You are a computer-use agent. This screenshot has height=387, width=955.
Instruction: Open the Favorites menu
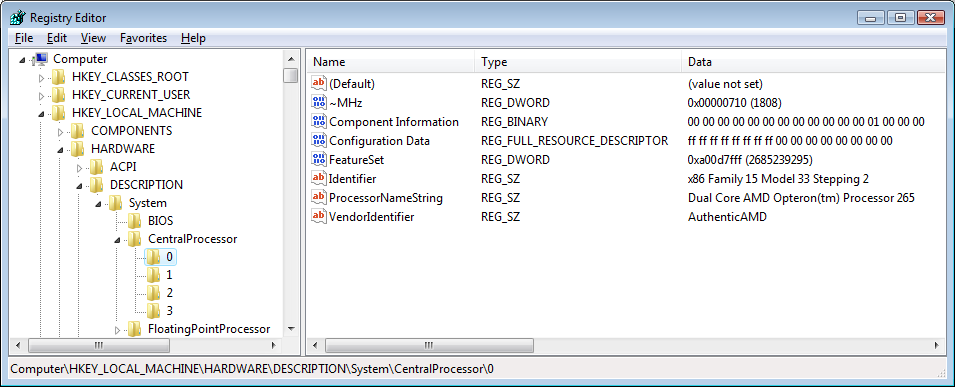click(x=144, y=38)
